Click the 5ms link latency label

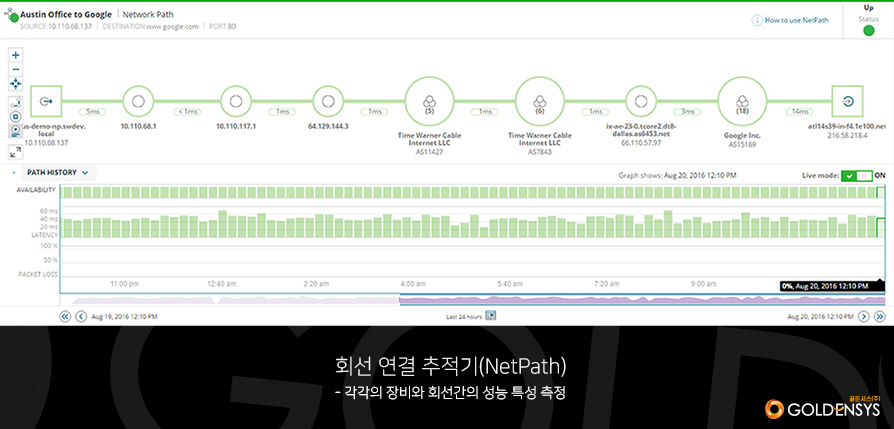[92, 111]
